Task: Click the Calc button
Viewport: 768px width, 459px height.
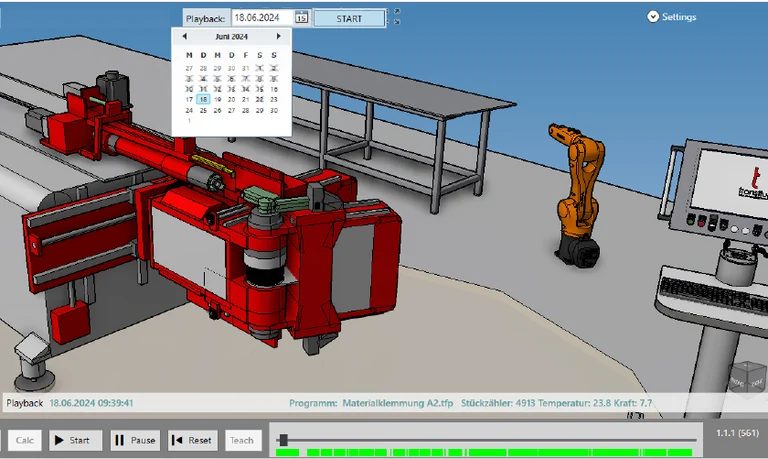Action: [x=25, y=440]
